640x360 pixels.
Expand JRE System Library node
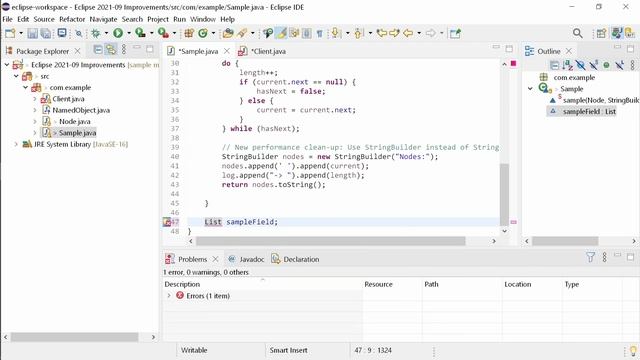[x=16, y=144]
